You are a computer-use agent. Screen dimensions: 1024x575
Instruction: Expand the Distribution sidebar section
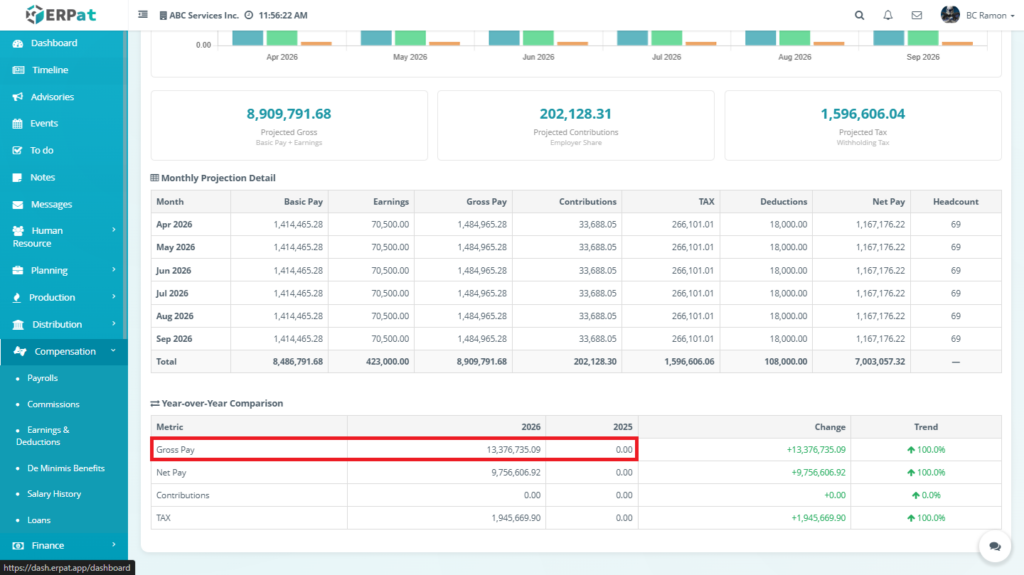[x=62, y=324]
